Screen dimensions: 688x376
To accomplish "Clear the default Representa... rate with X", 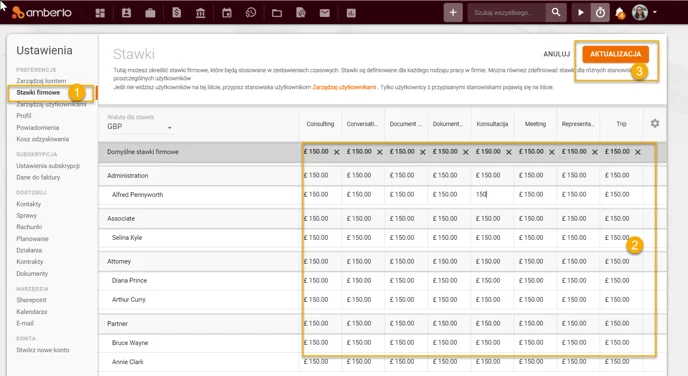I will (x=595, y=152).
